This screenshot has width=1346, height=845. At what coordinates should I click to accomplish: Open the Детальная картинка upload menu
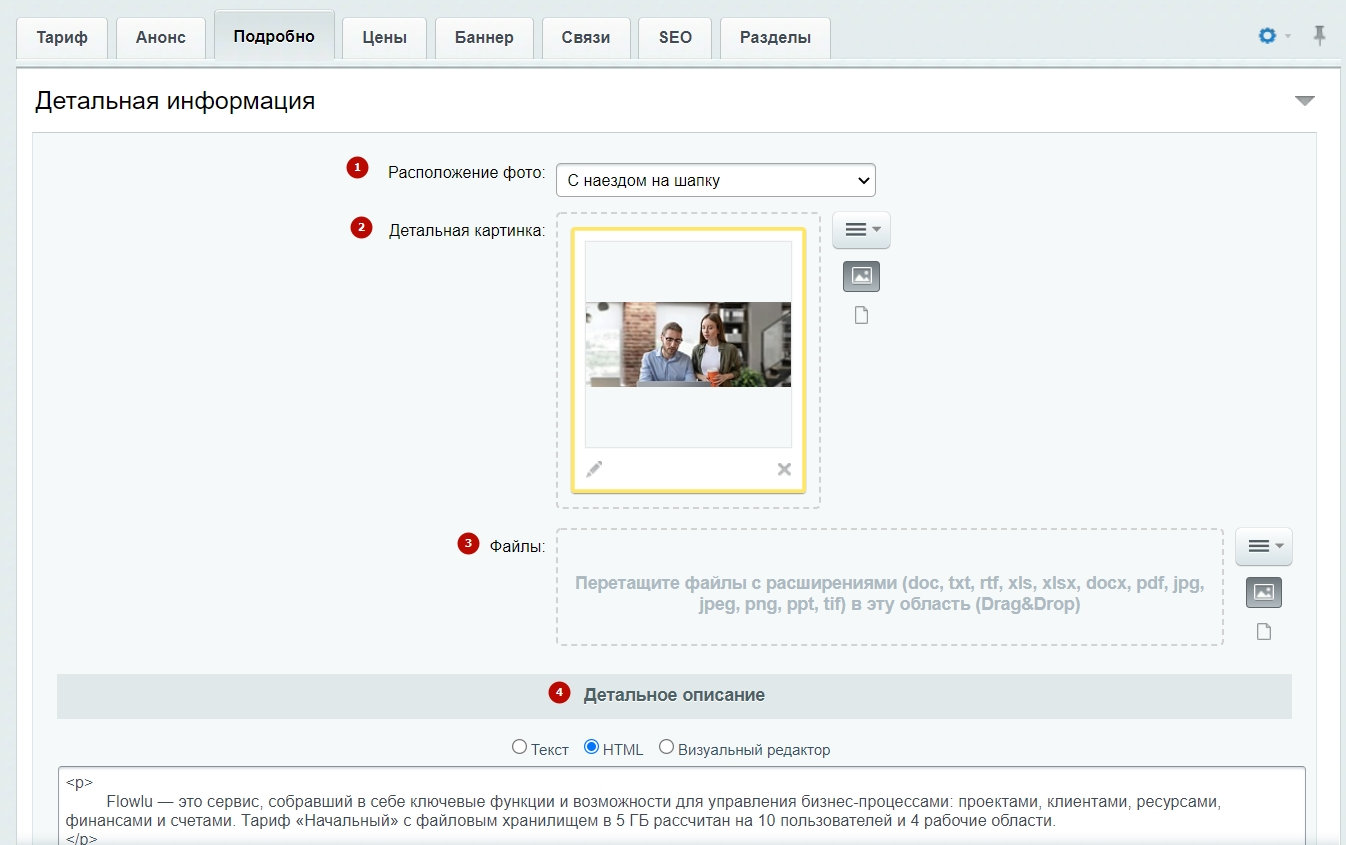coord(861,230)
